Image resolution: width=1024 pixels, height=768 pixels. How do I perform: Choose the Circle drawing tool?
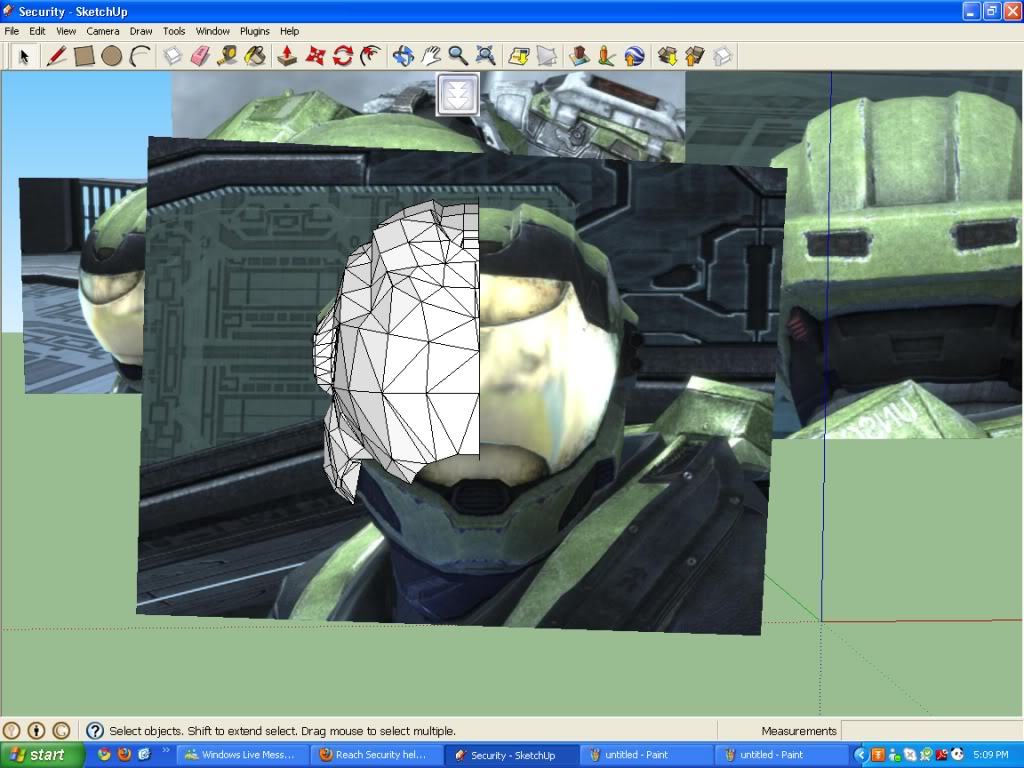coord(111,56)
